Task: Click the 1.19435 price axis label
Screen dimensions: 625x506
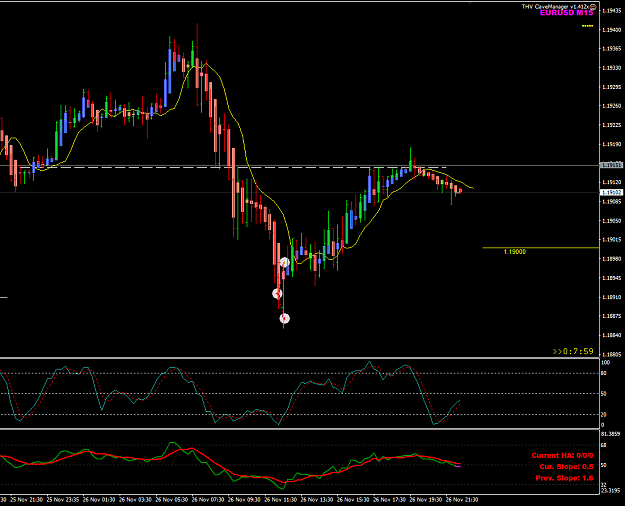Action: (x=611, y=11)
